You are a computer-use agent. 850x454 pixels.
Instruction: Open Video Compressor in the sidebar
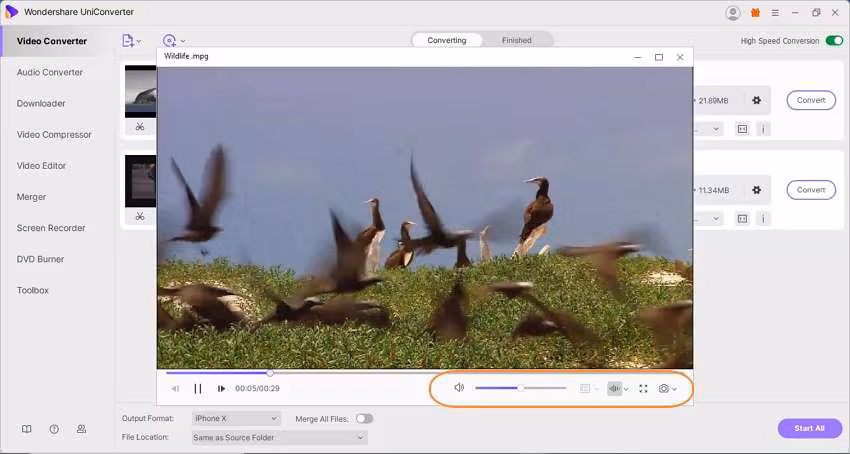(x=54, y=135)
